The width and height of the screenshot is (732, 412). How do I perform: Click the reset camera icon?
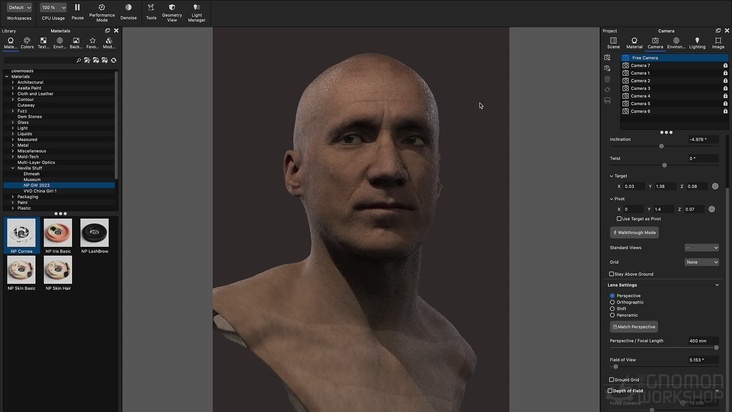click(607, 90)
